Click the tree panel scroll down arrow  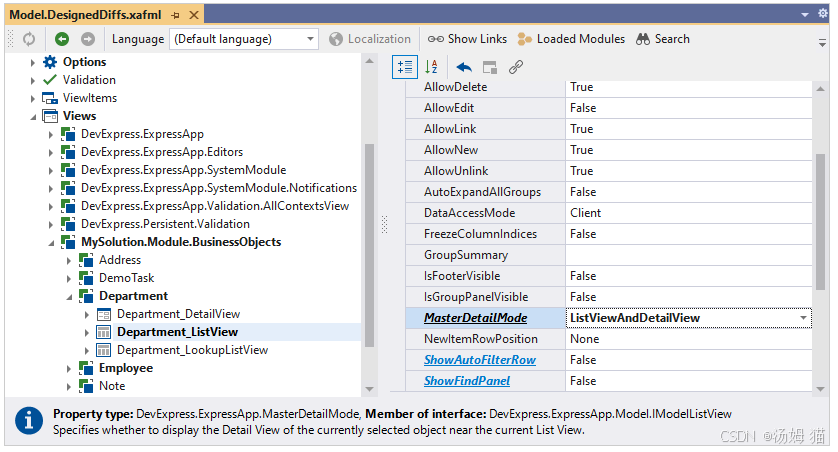(369, 389)
